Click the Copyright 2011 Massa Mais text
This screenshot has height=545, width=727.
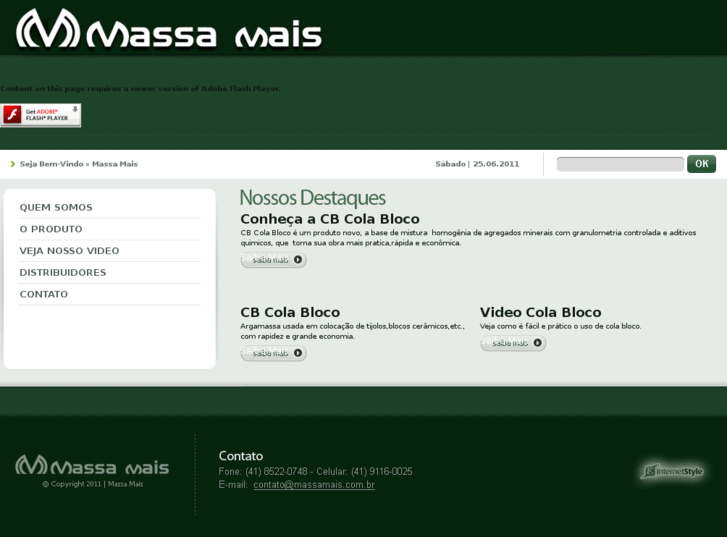click(92, 484)
